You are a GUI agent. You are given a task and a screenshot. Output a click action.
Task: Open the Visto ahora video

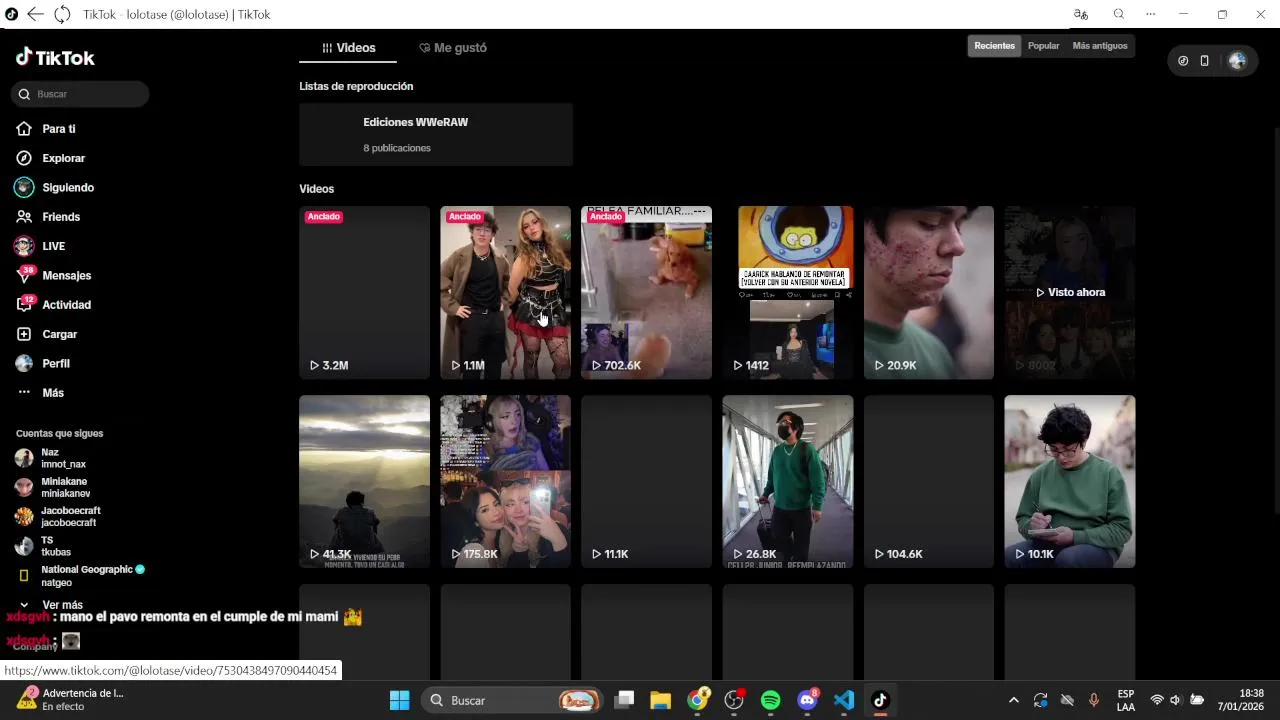coord(1069,292)
